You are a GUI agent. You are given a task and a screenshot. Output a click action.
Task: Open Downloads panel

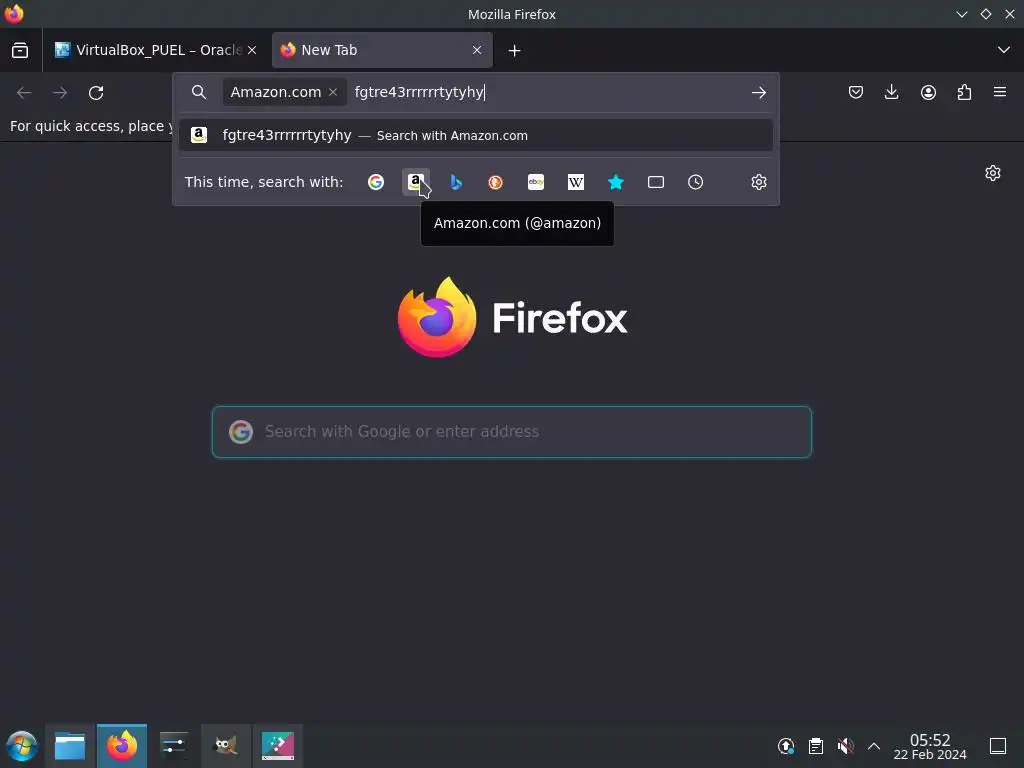[891, 92]
